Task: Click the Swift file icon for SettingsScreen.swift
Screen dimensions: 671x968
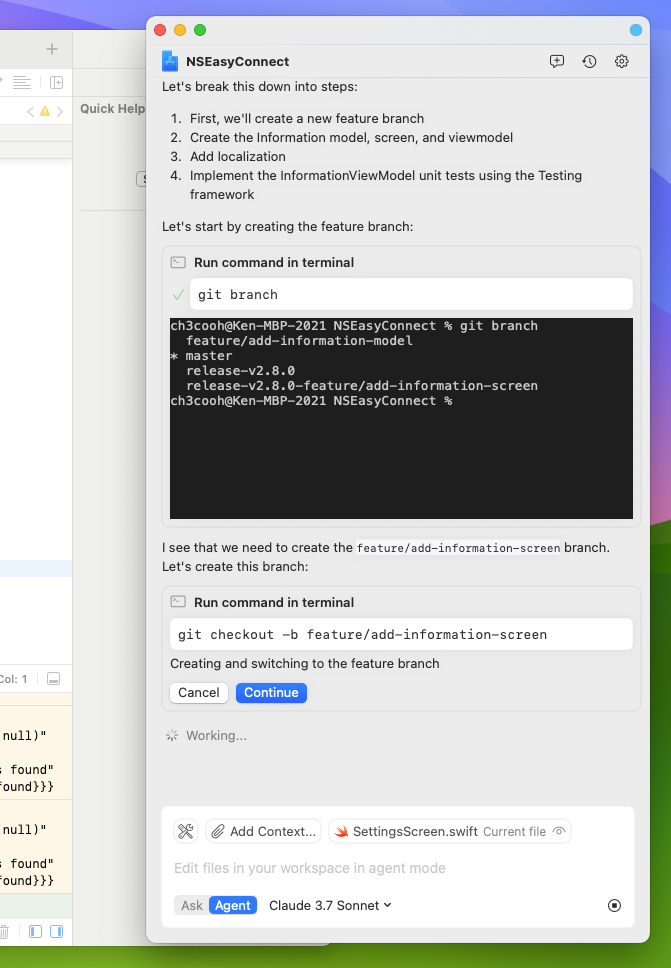Action: (341, 832)
